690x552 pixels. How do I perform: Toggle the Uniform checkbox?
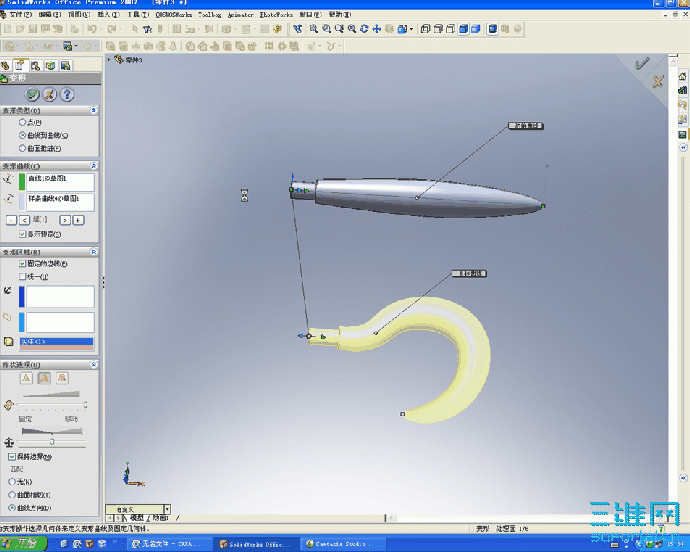click(22, 276)
